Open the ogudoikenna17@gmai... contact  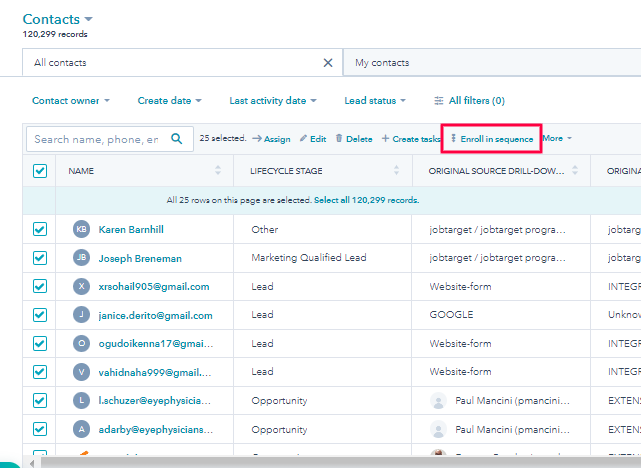(x=156, y=344)
